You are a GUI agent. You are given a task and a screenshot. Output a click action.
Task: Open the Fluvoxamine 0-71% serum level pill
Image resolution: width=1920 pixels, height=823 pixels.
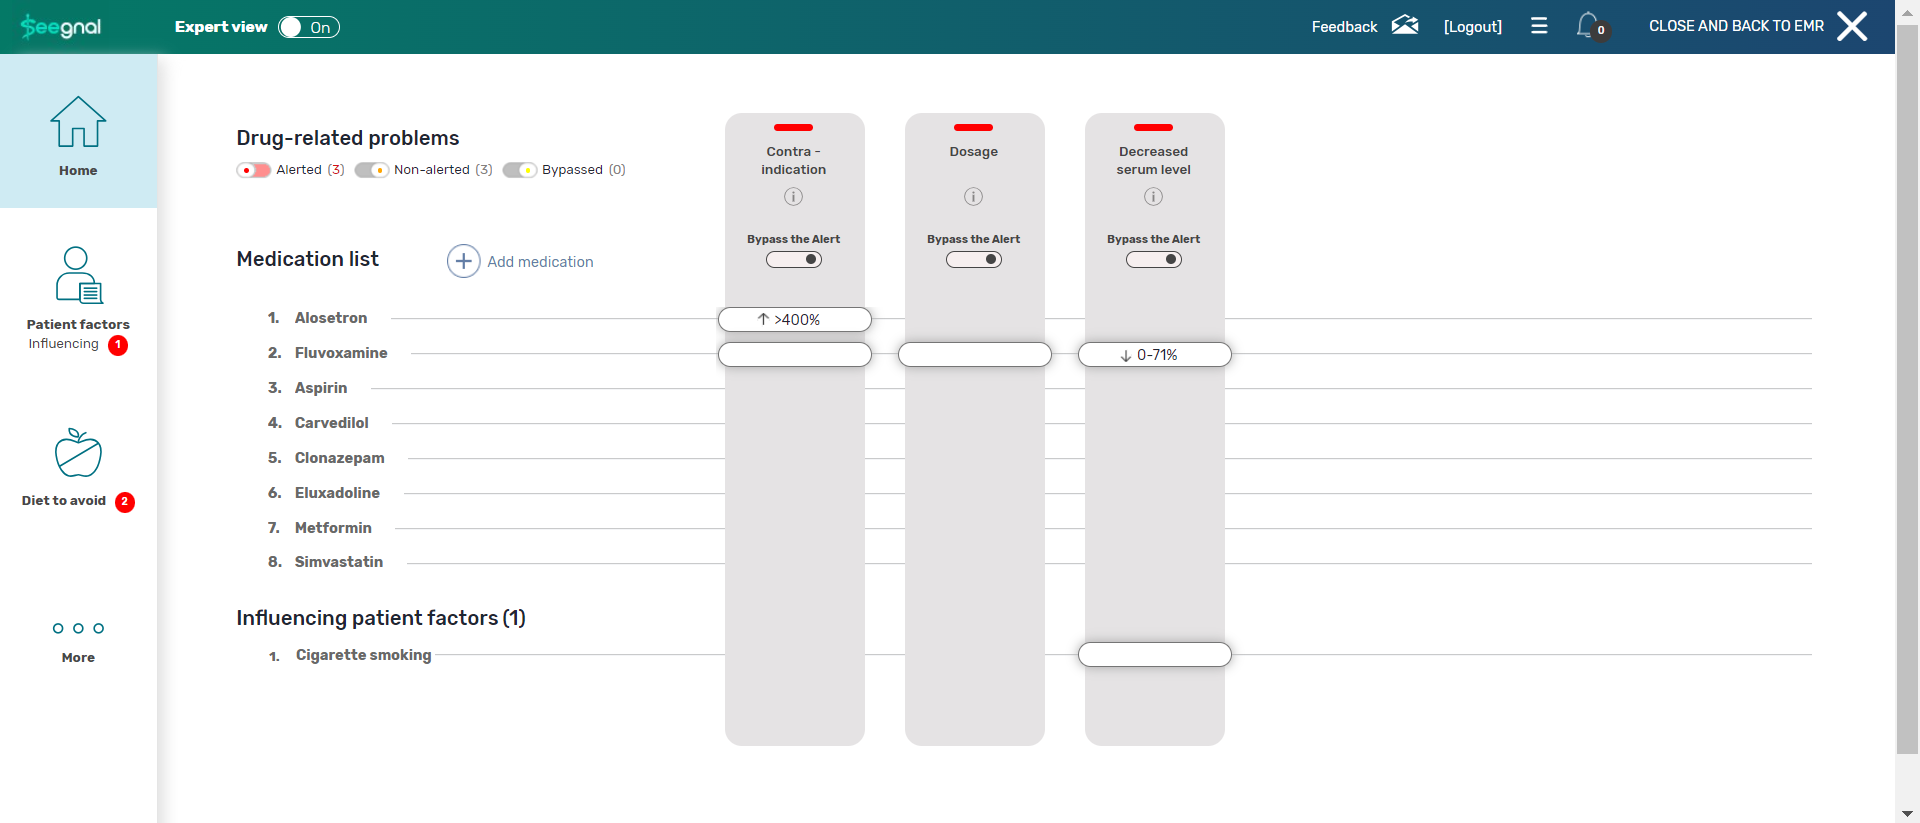[1155, 354]
